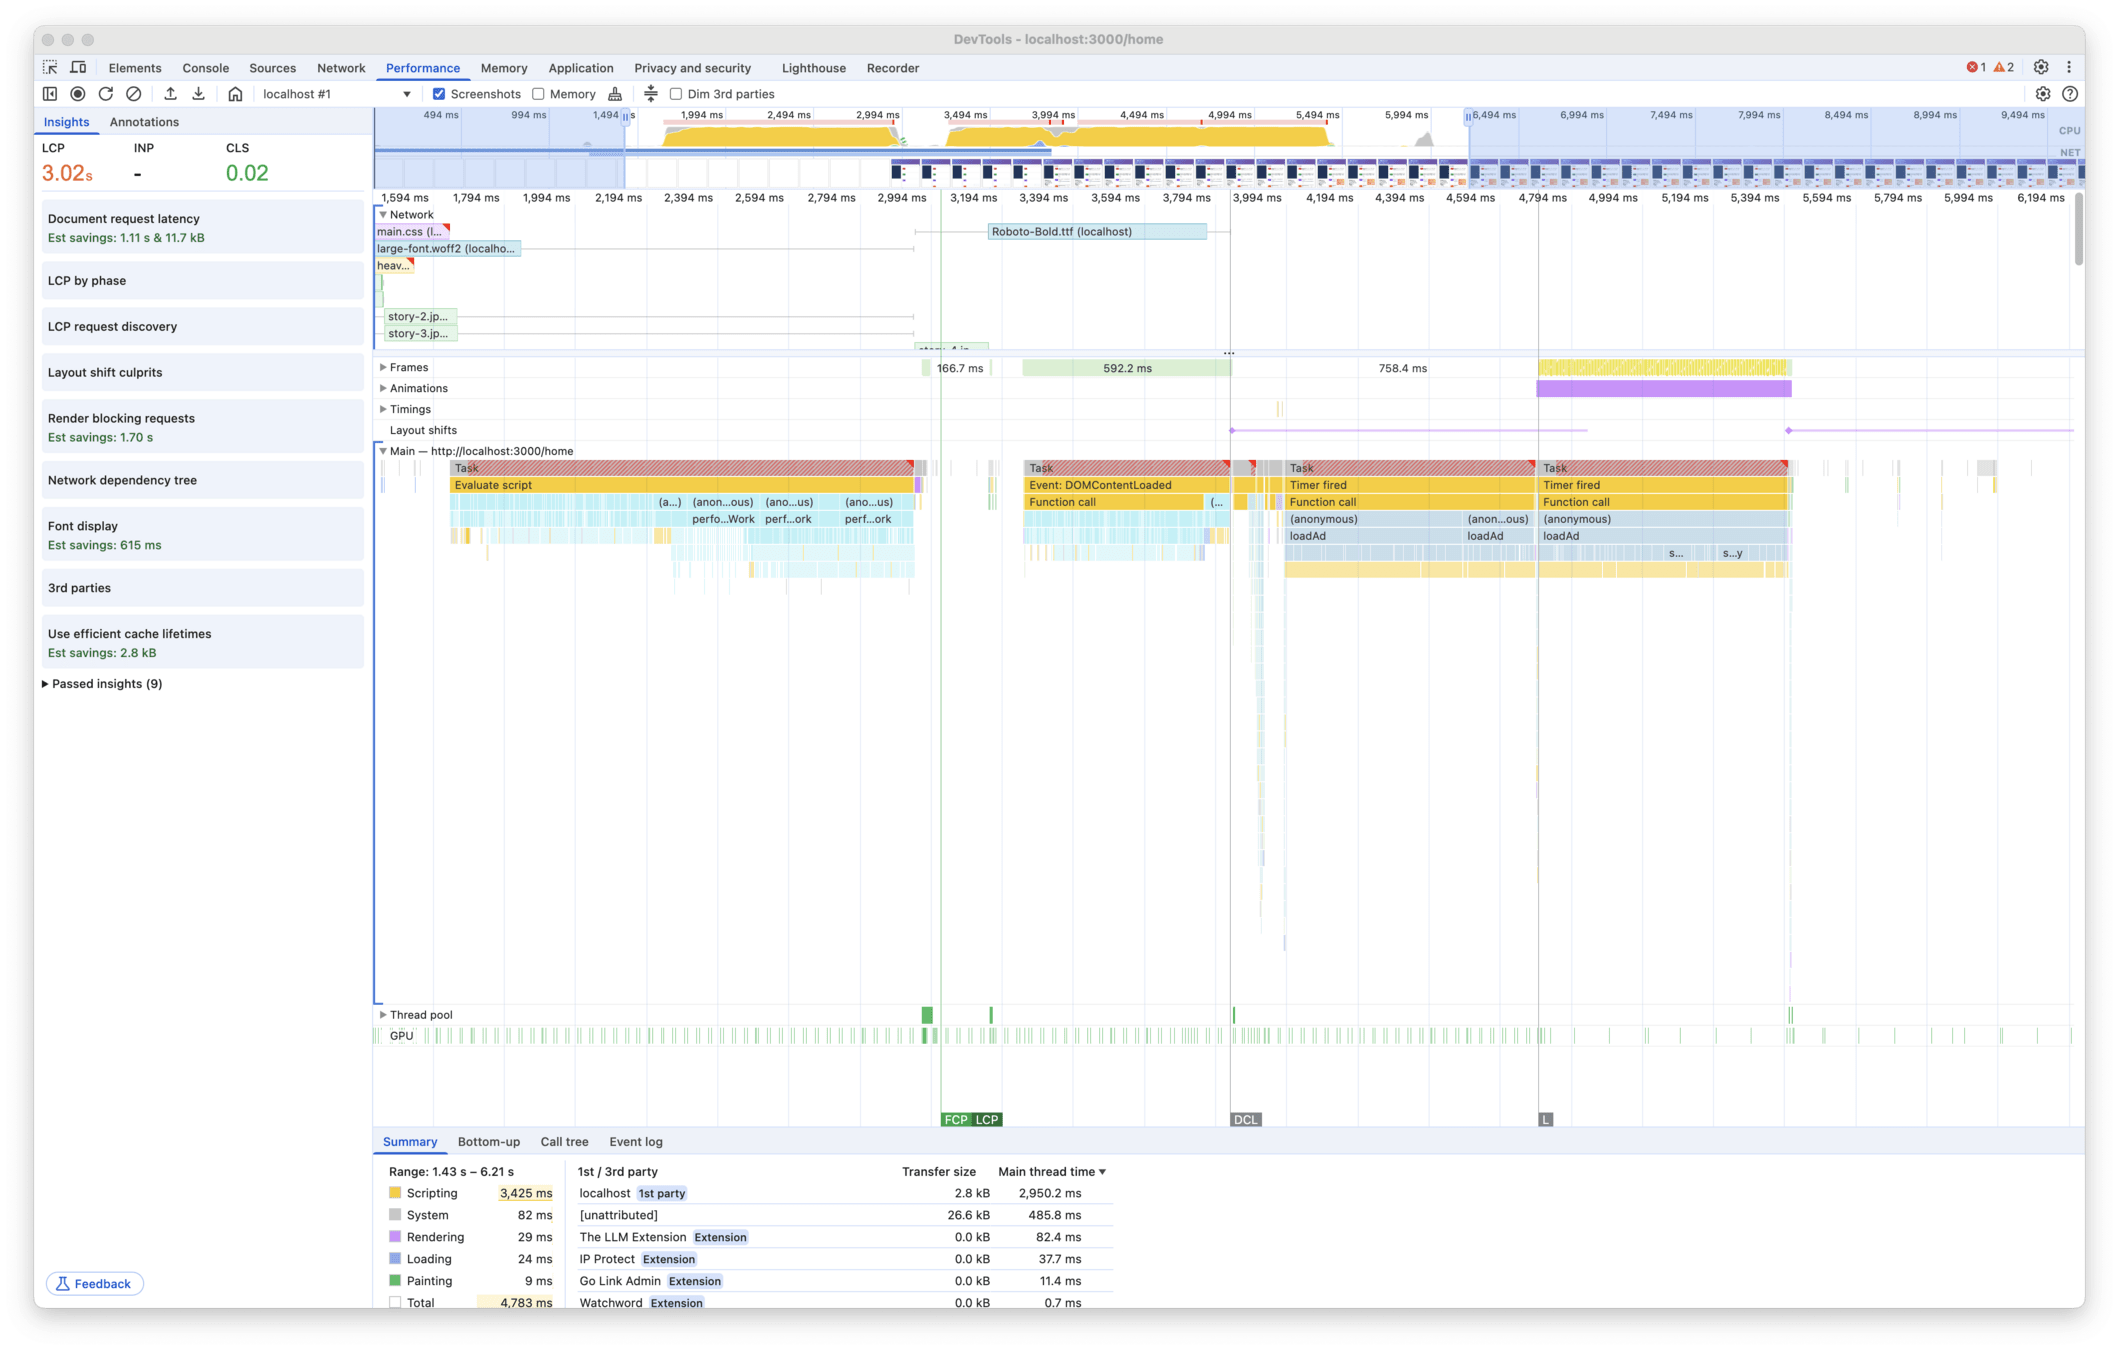Expand the Thread pool track

click(383, 1015)
